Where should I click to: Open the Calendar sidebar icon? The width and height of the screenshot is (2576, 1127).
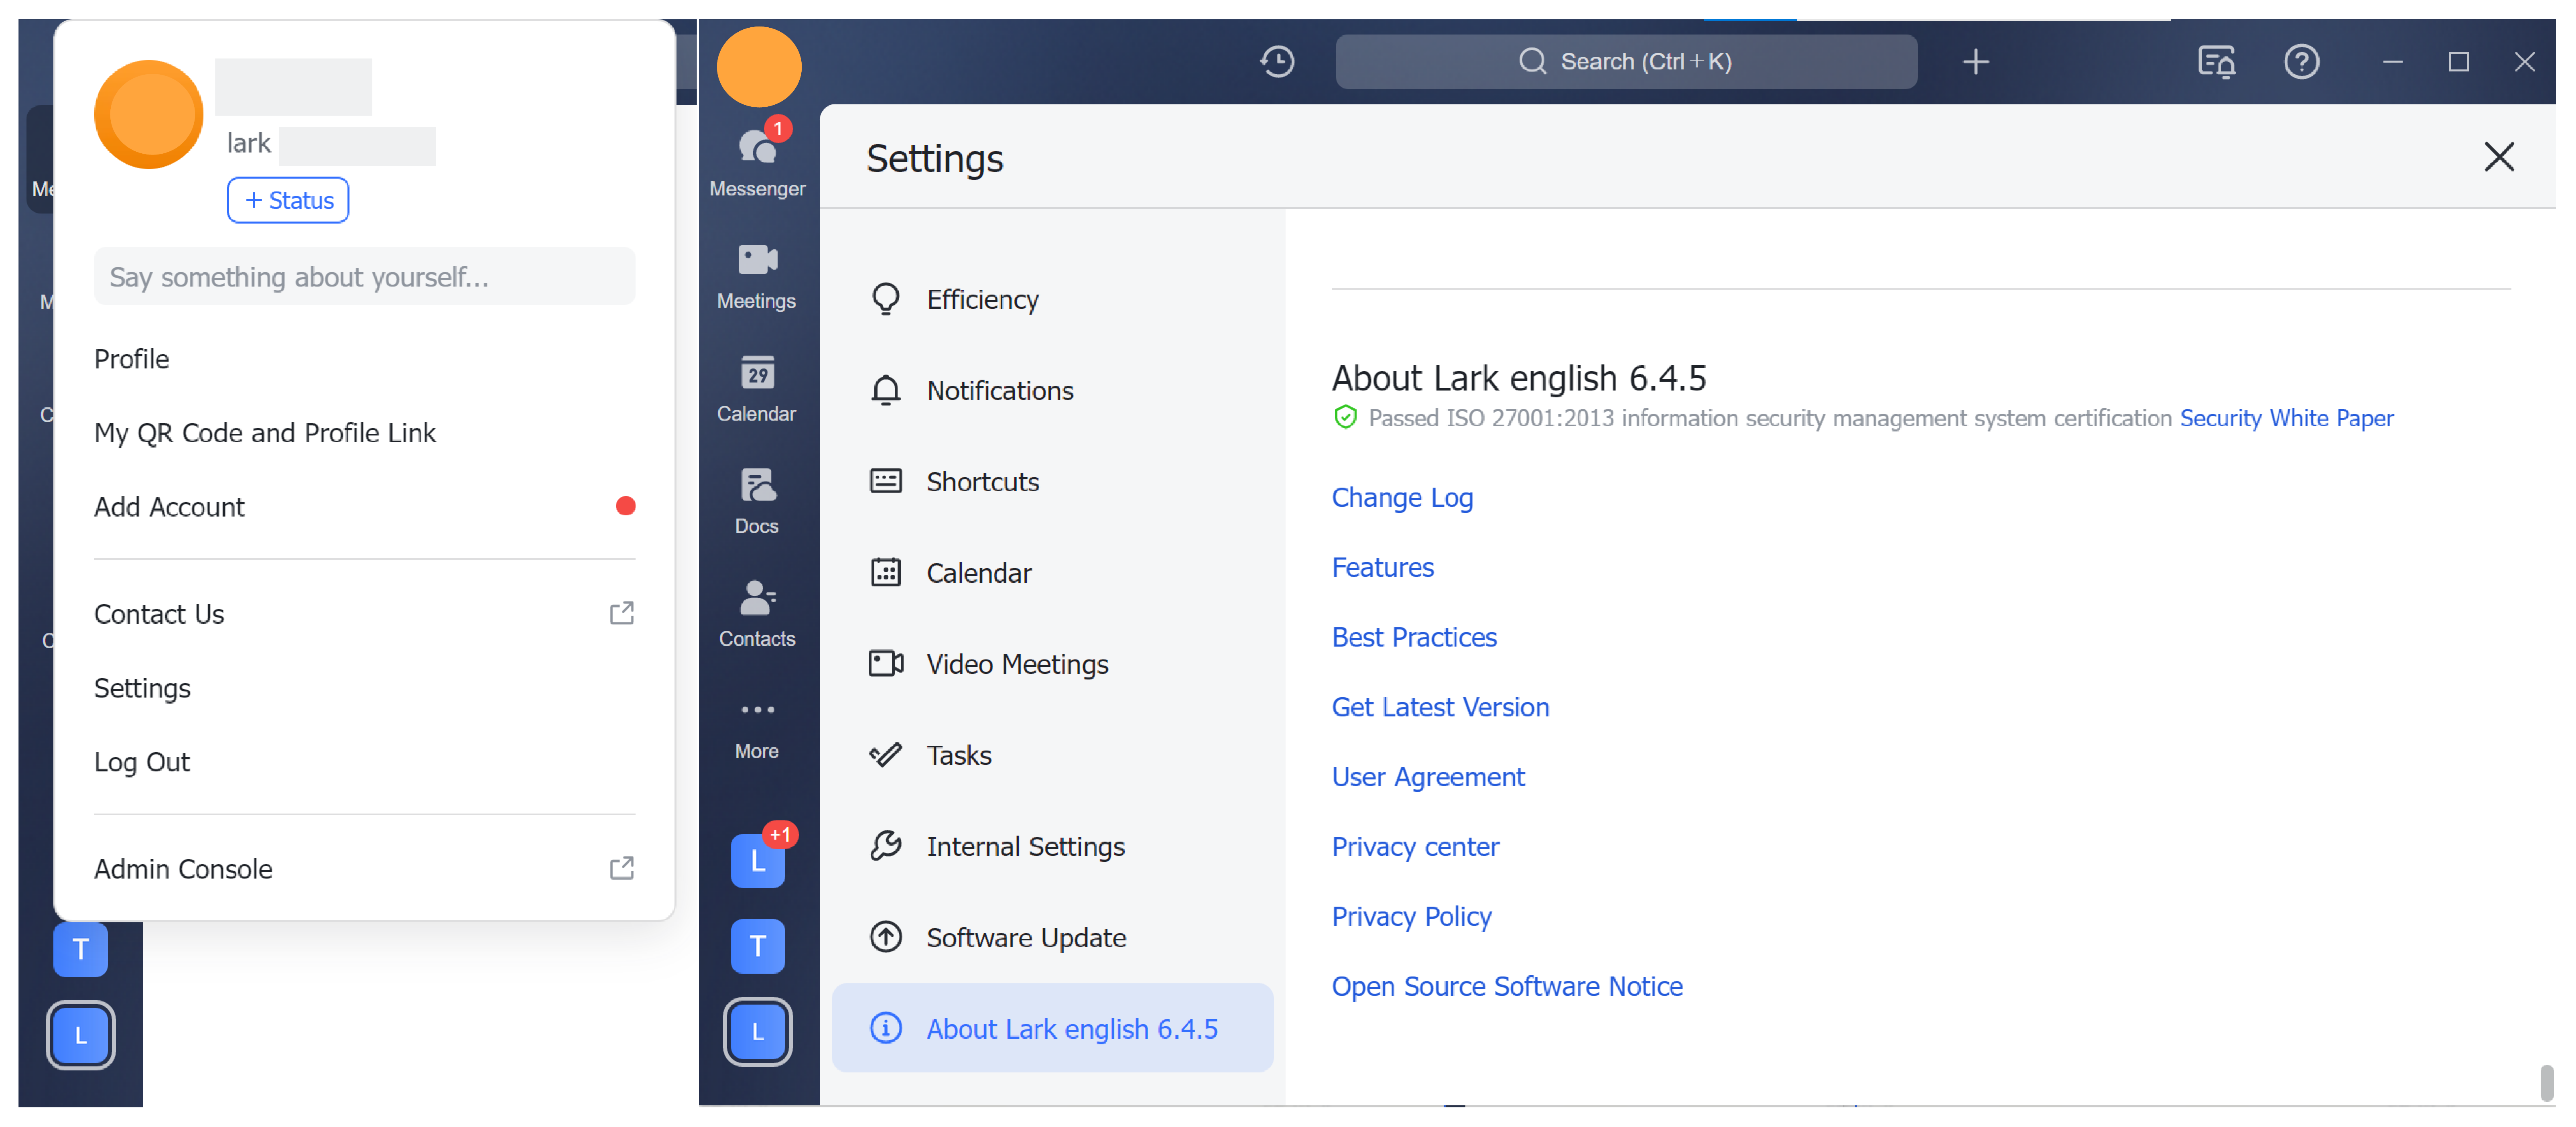(757, 388)
